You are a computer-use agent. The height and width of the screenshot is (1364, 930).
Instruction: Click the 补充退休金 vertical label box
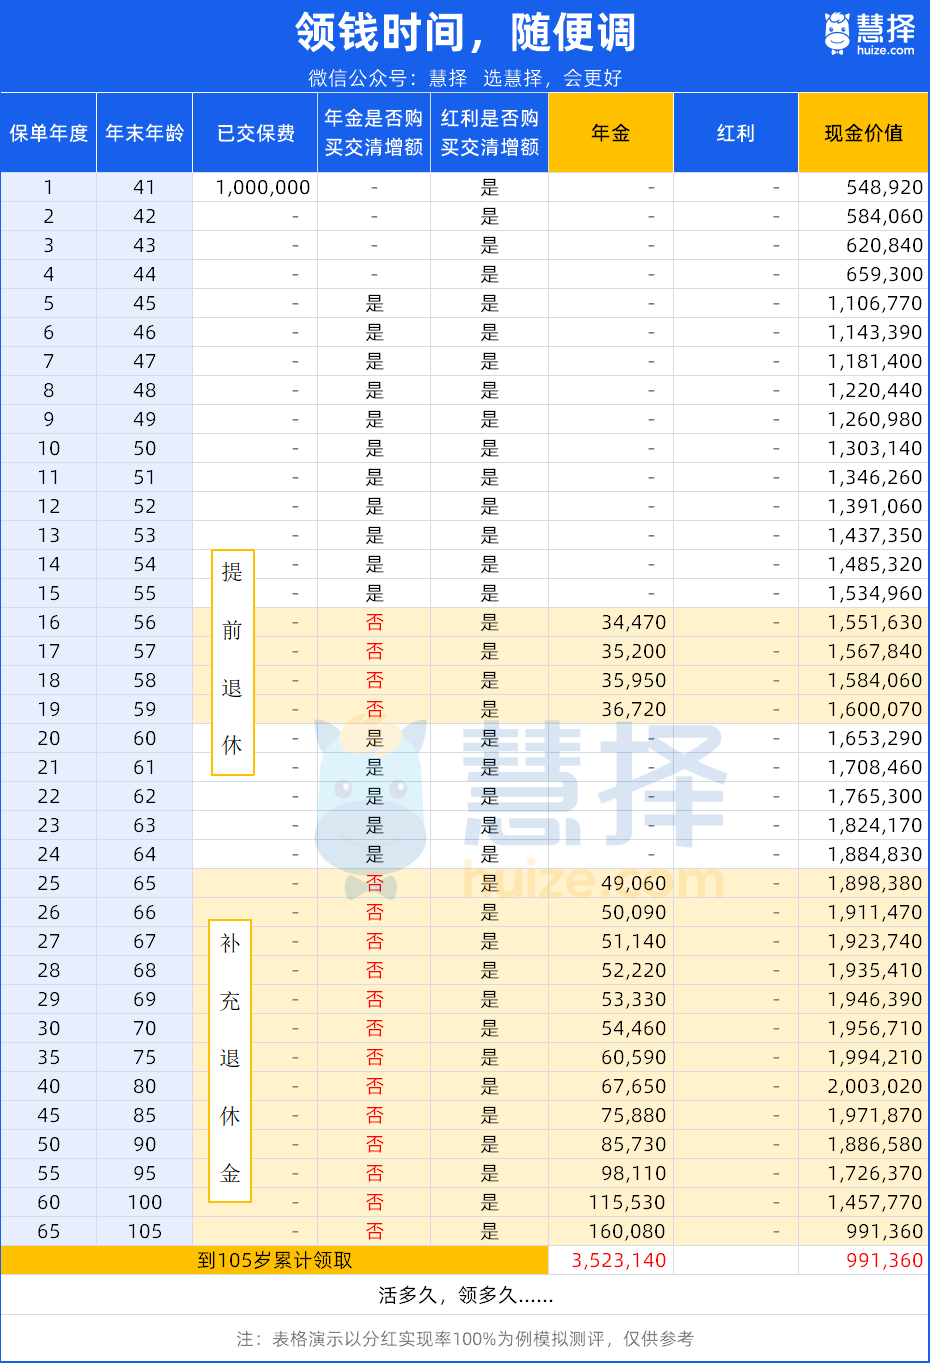coord(230,1060)
